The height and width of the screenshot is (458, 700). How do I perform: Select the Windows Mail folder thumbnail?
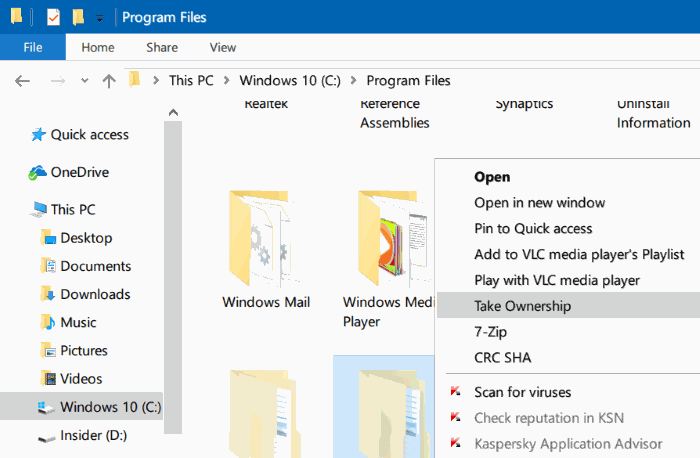pyautogui.click(x=262, y=239)
